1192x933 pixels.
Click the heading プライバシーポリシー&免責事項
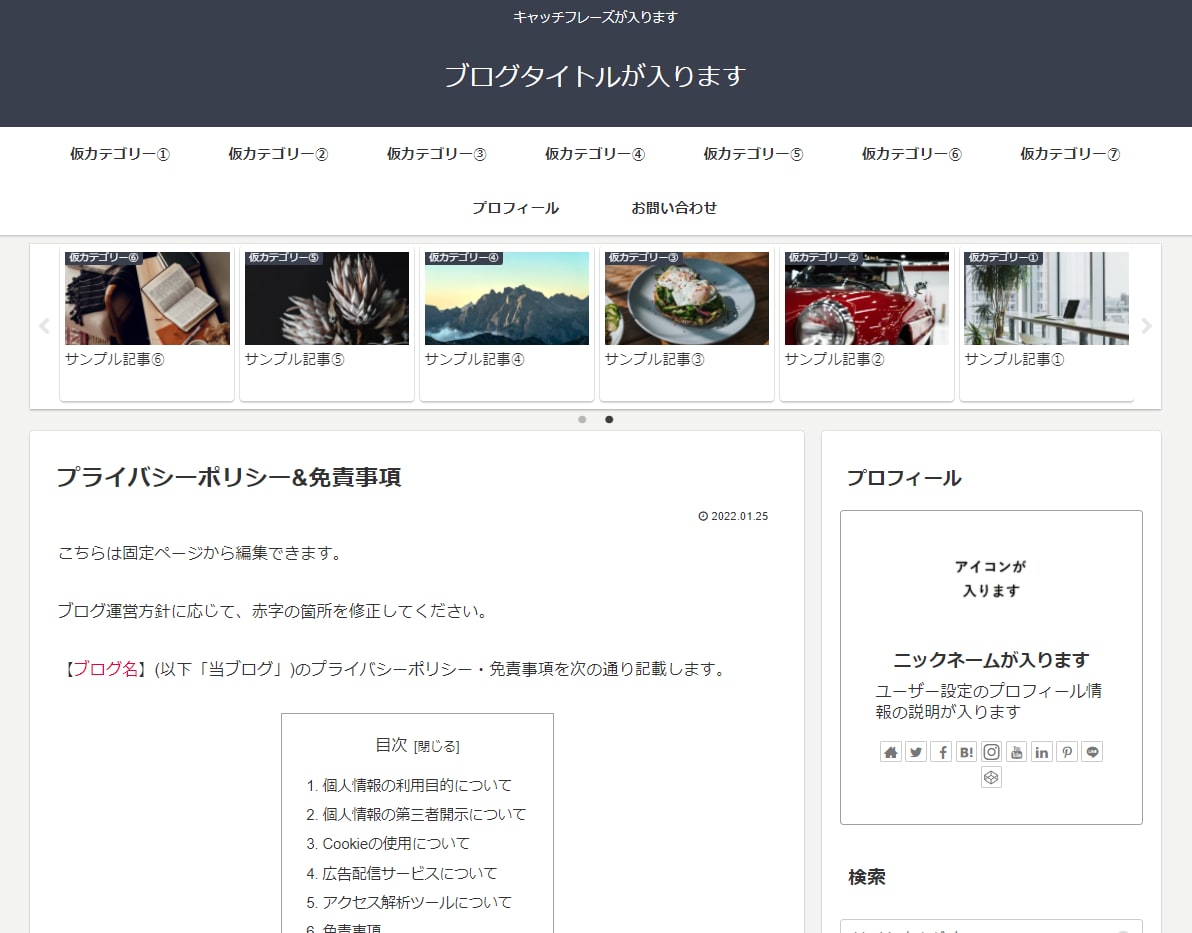(229, 477)
